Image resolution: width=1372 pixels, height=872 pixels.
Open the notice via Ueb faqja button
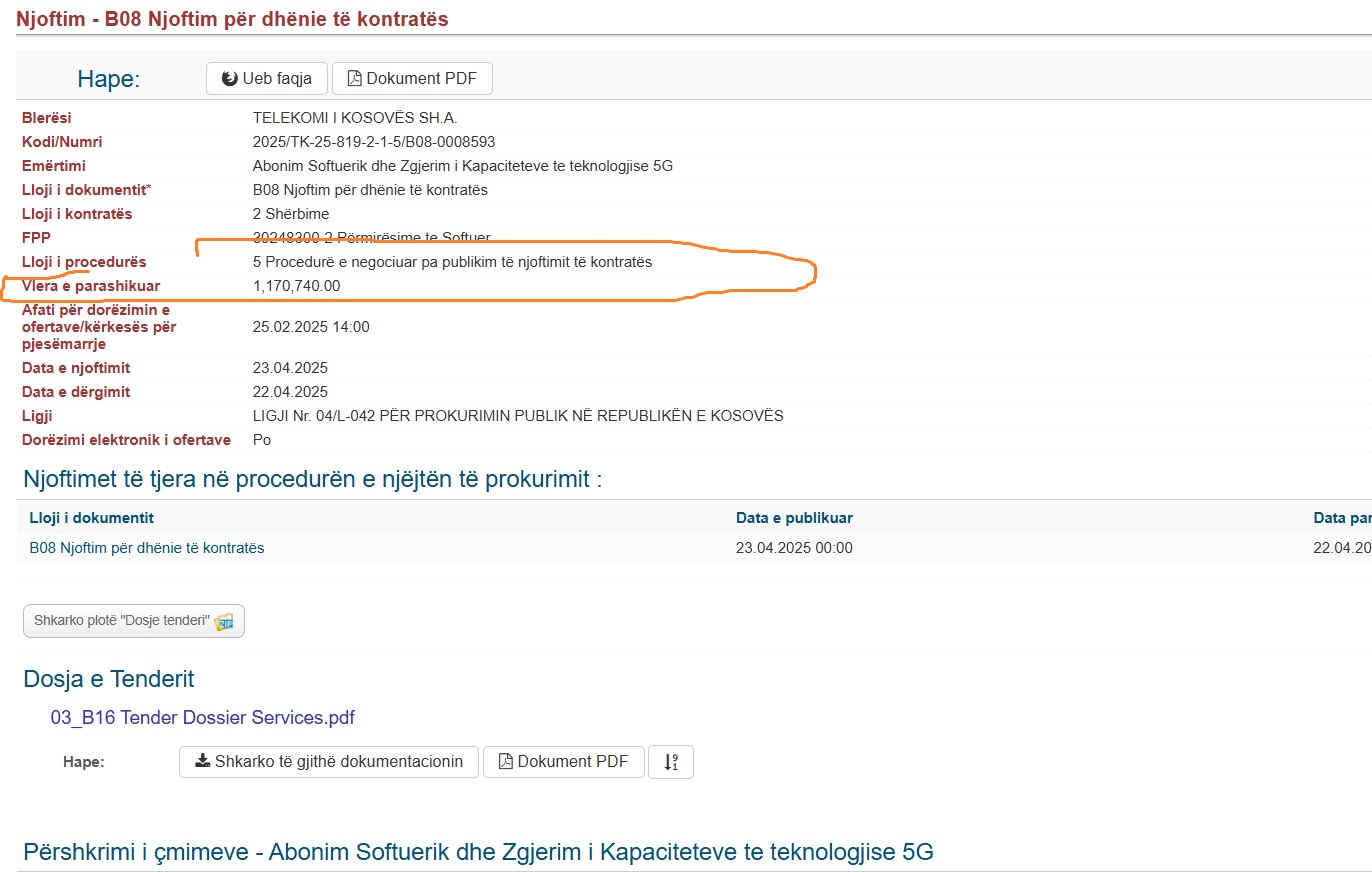pyautogui.click(x=266, y=79)
